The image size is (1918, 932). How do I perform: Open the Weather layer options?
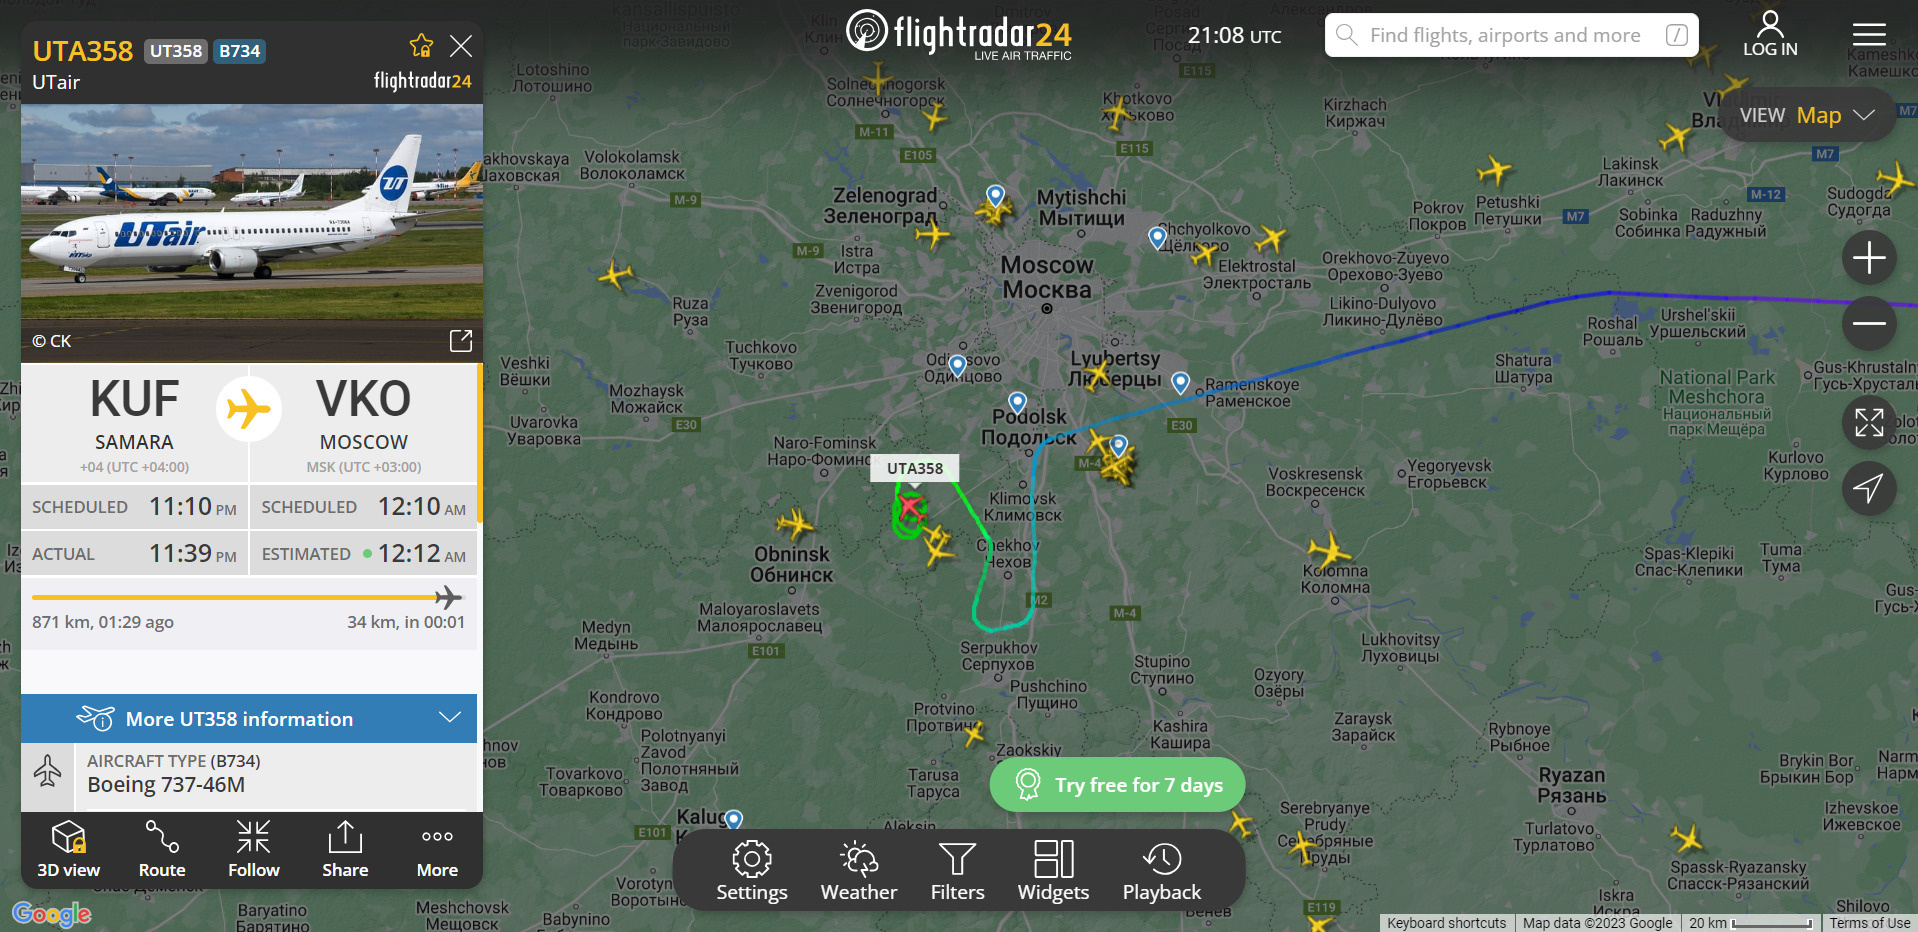point(859,871)
